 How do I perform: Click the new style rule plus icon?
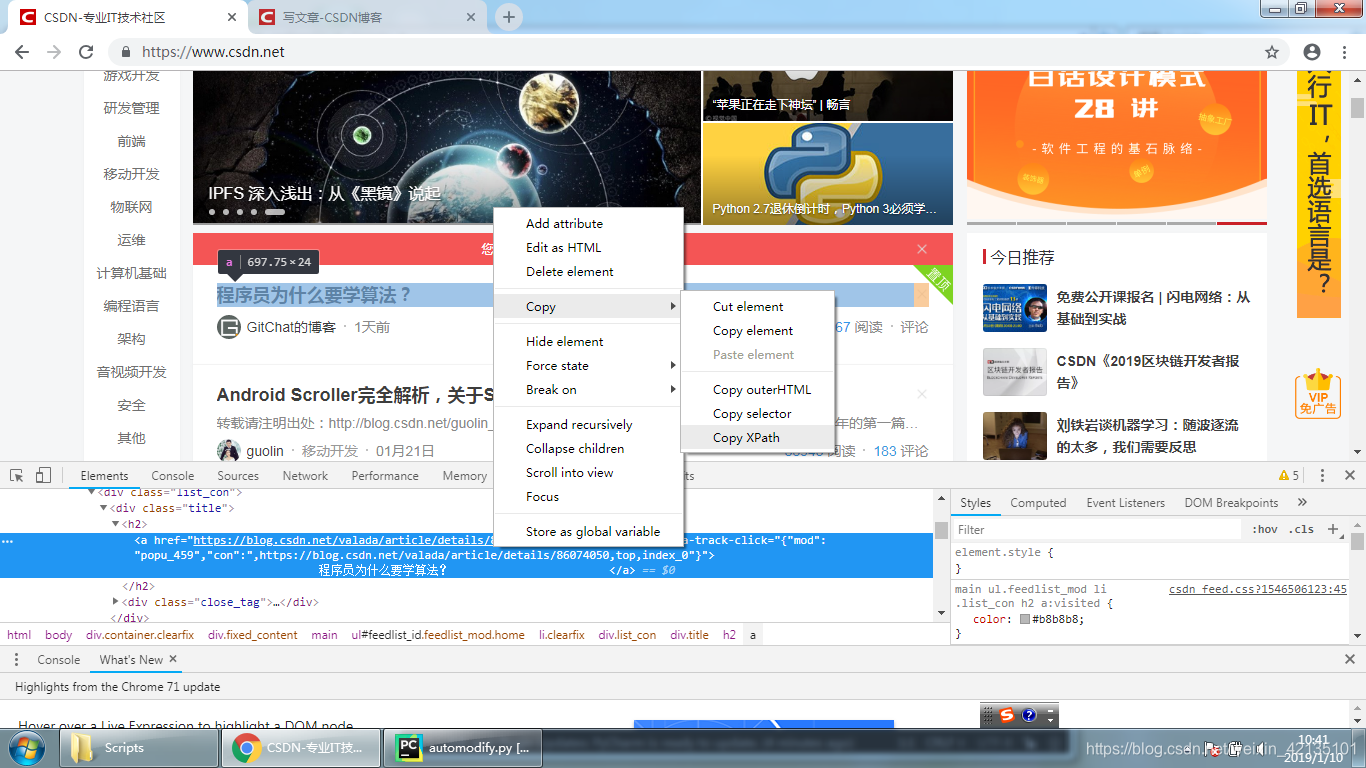[x=1333, y=529]
